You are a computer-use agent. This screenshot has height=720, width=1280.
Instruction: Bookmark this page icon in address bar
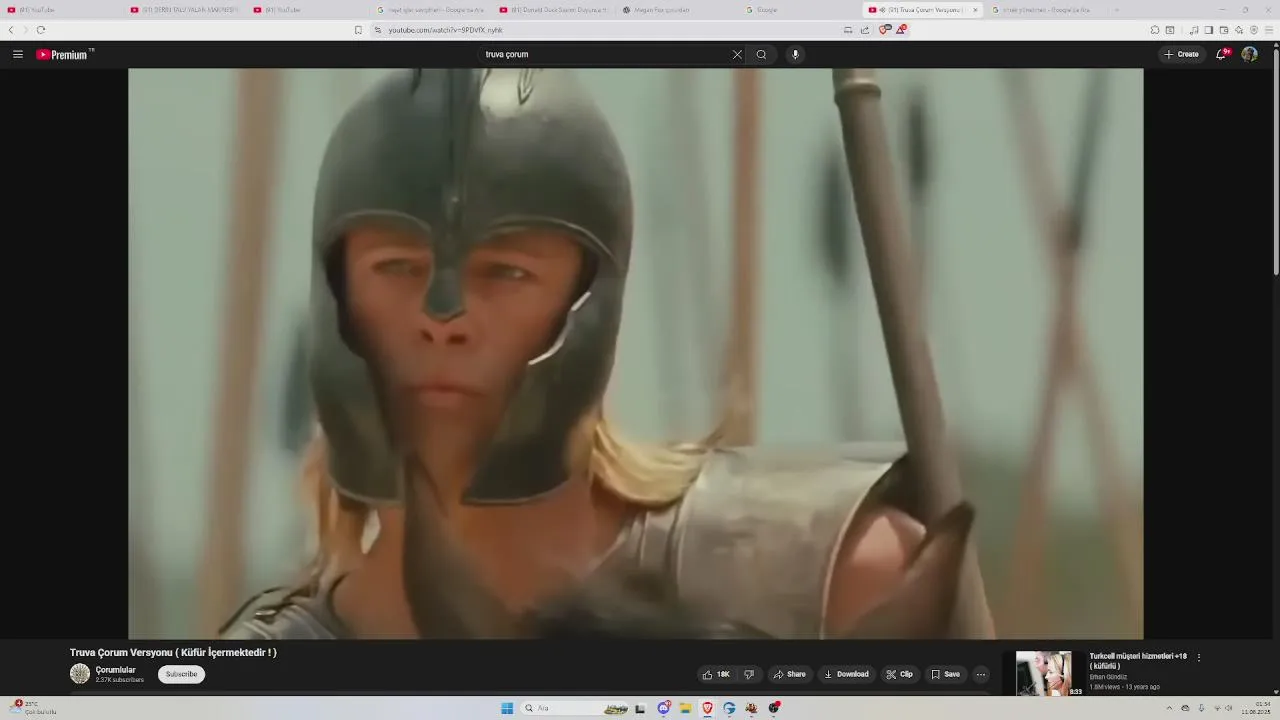[x=358, y=30]
